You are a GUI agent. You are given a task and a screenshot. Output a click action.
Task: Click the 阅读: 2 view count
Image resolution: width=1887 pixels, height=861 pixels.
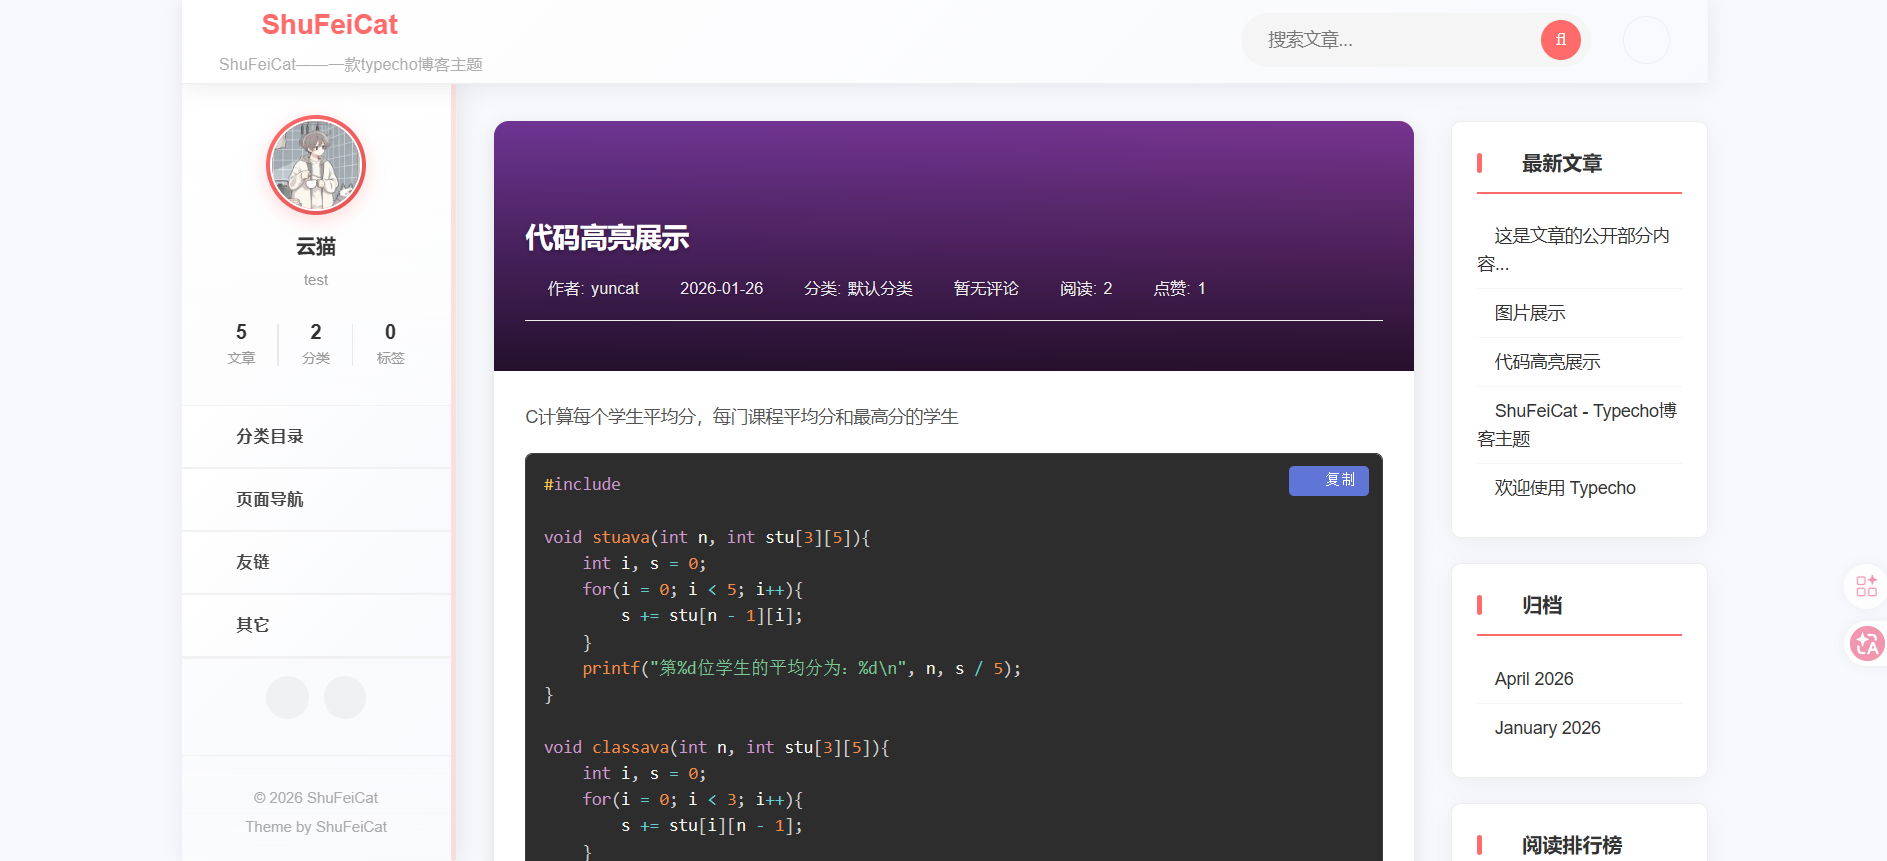pos(1086,288)
